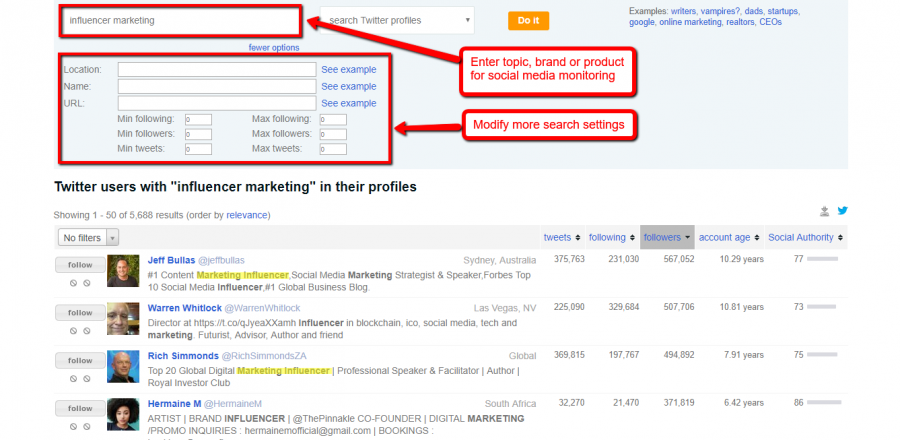The height and width of the screenshot is (440, 900).
Task: Open the @WarrenWhitlock handle
Action: coord(262,308)
